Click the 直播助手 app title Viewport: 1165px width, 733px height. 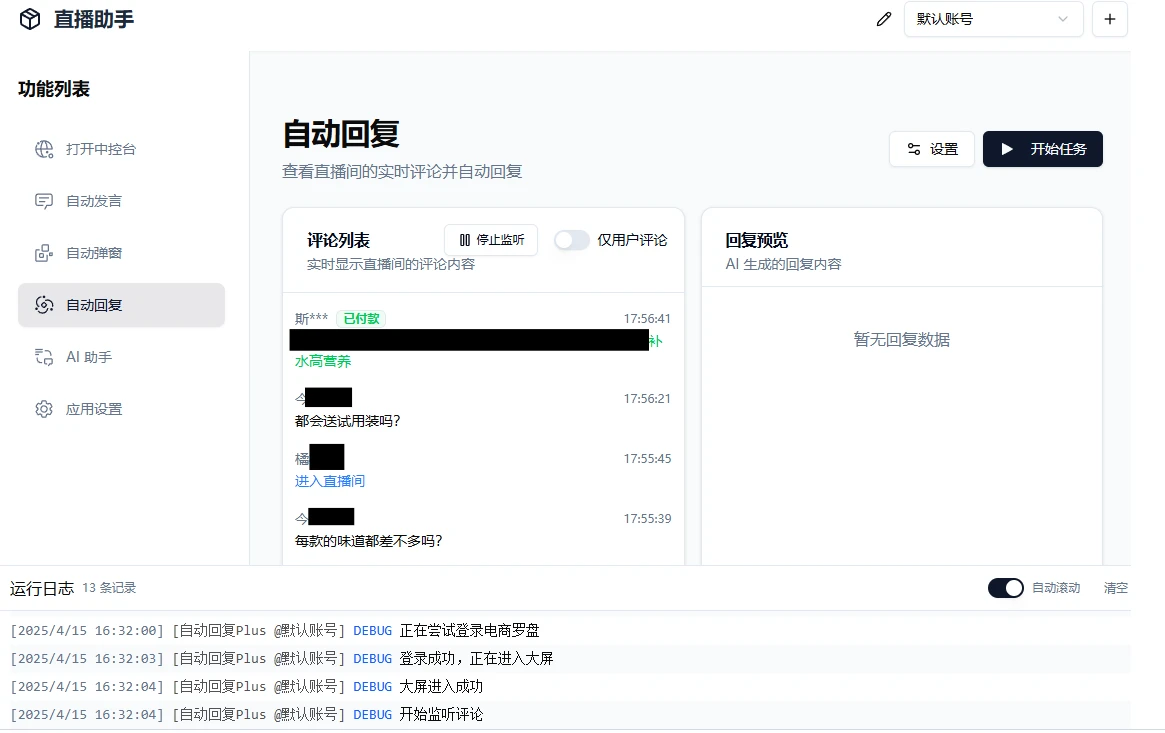pos(94,19)
